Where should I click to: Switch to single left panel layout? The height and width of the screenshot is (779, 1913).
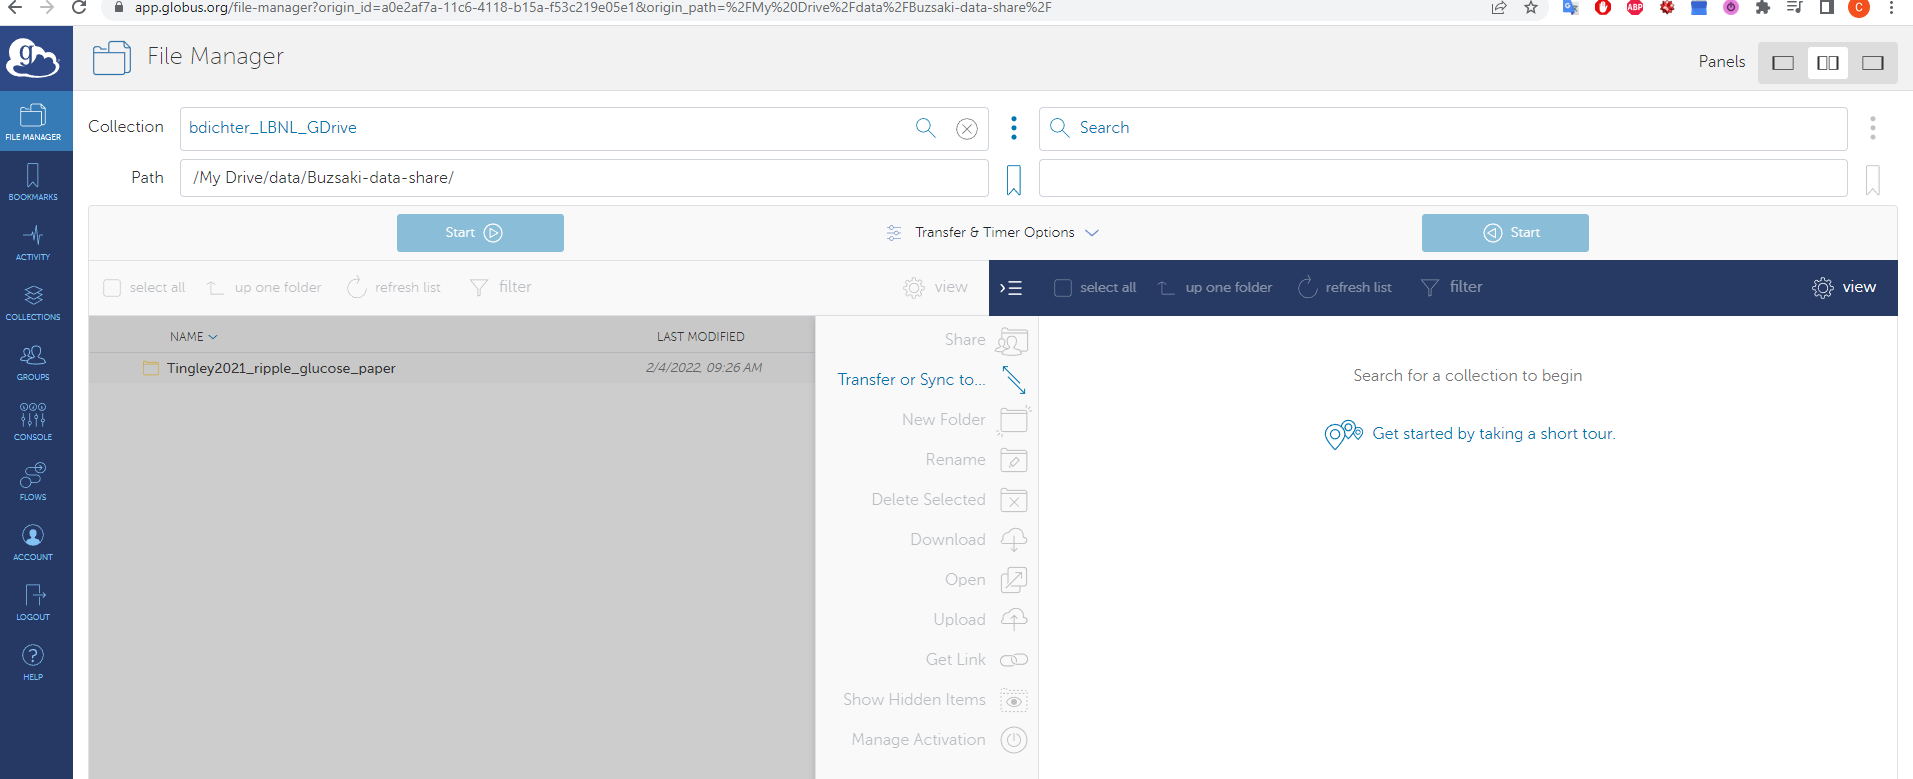1783,63
